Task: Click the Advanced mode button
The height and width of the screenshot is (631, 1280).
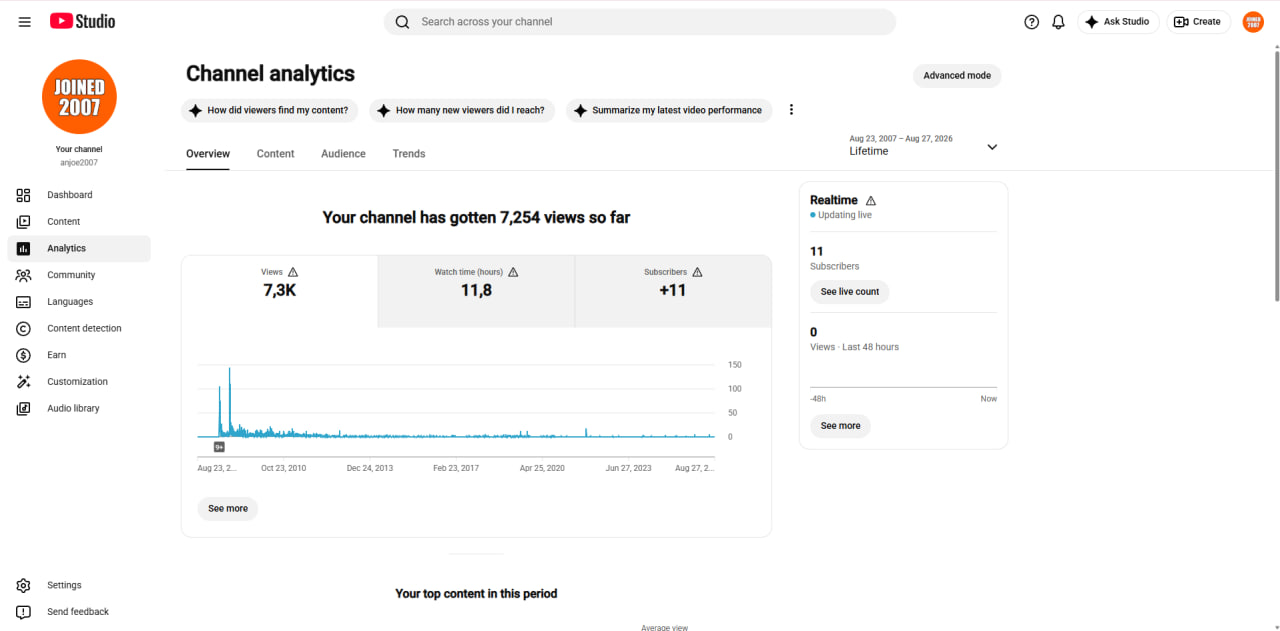Action: 957,76
